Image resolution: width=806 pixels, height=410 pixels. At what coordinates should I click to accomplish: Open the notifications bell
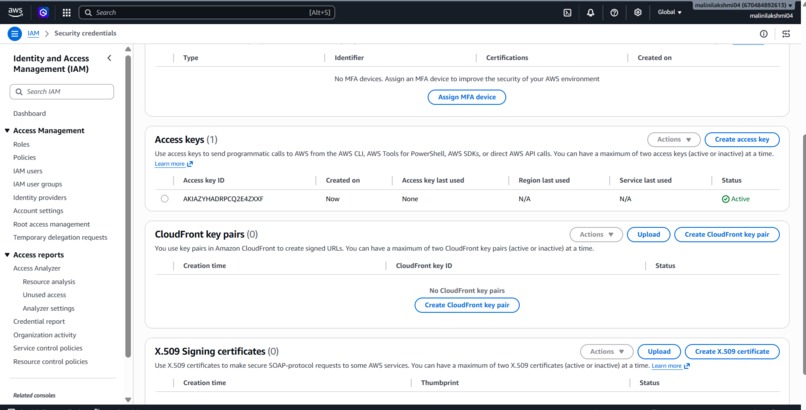click(x=591, y=12)
